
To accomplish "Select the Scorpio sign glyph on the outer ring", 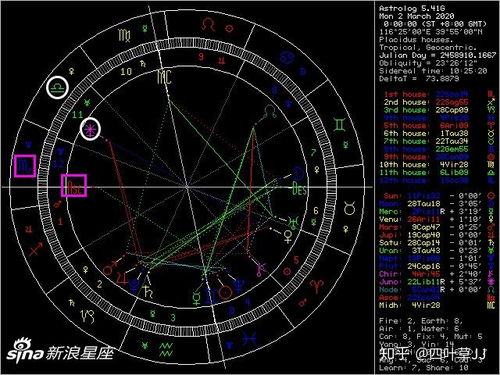I will point(25,166).
